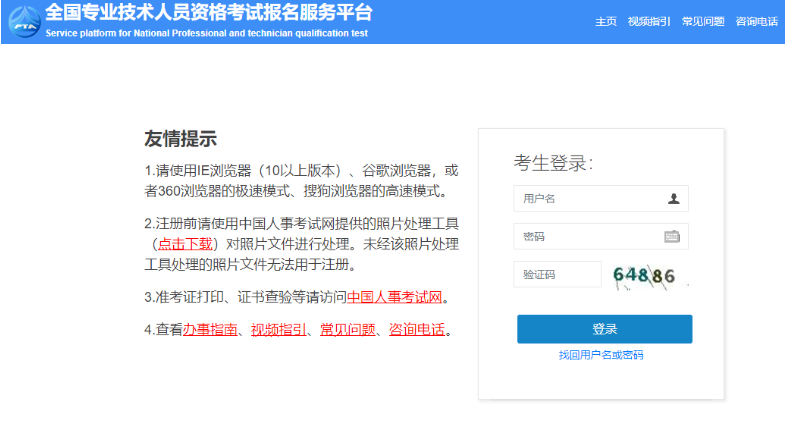Click the person icon in username field
The image size is (785, 422).
[x=673, y=198]
